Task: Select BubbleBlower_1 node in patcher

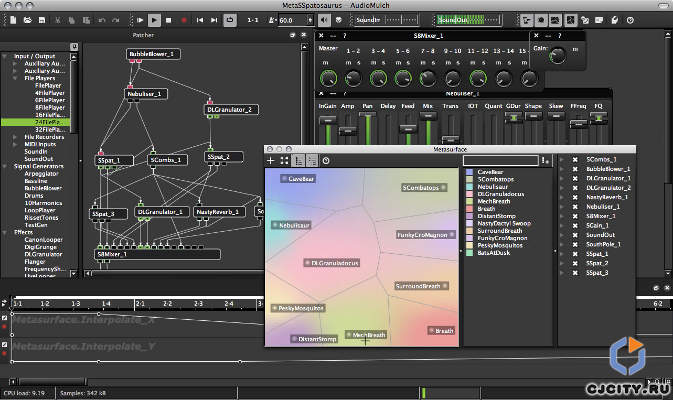Action: 153,54
